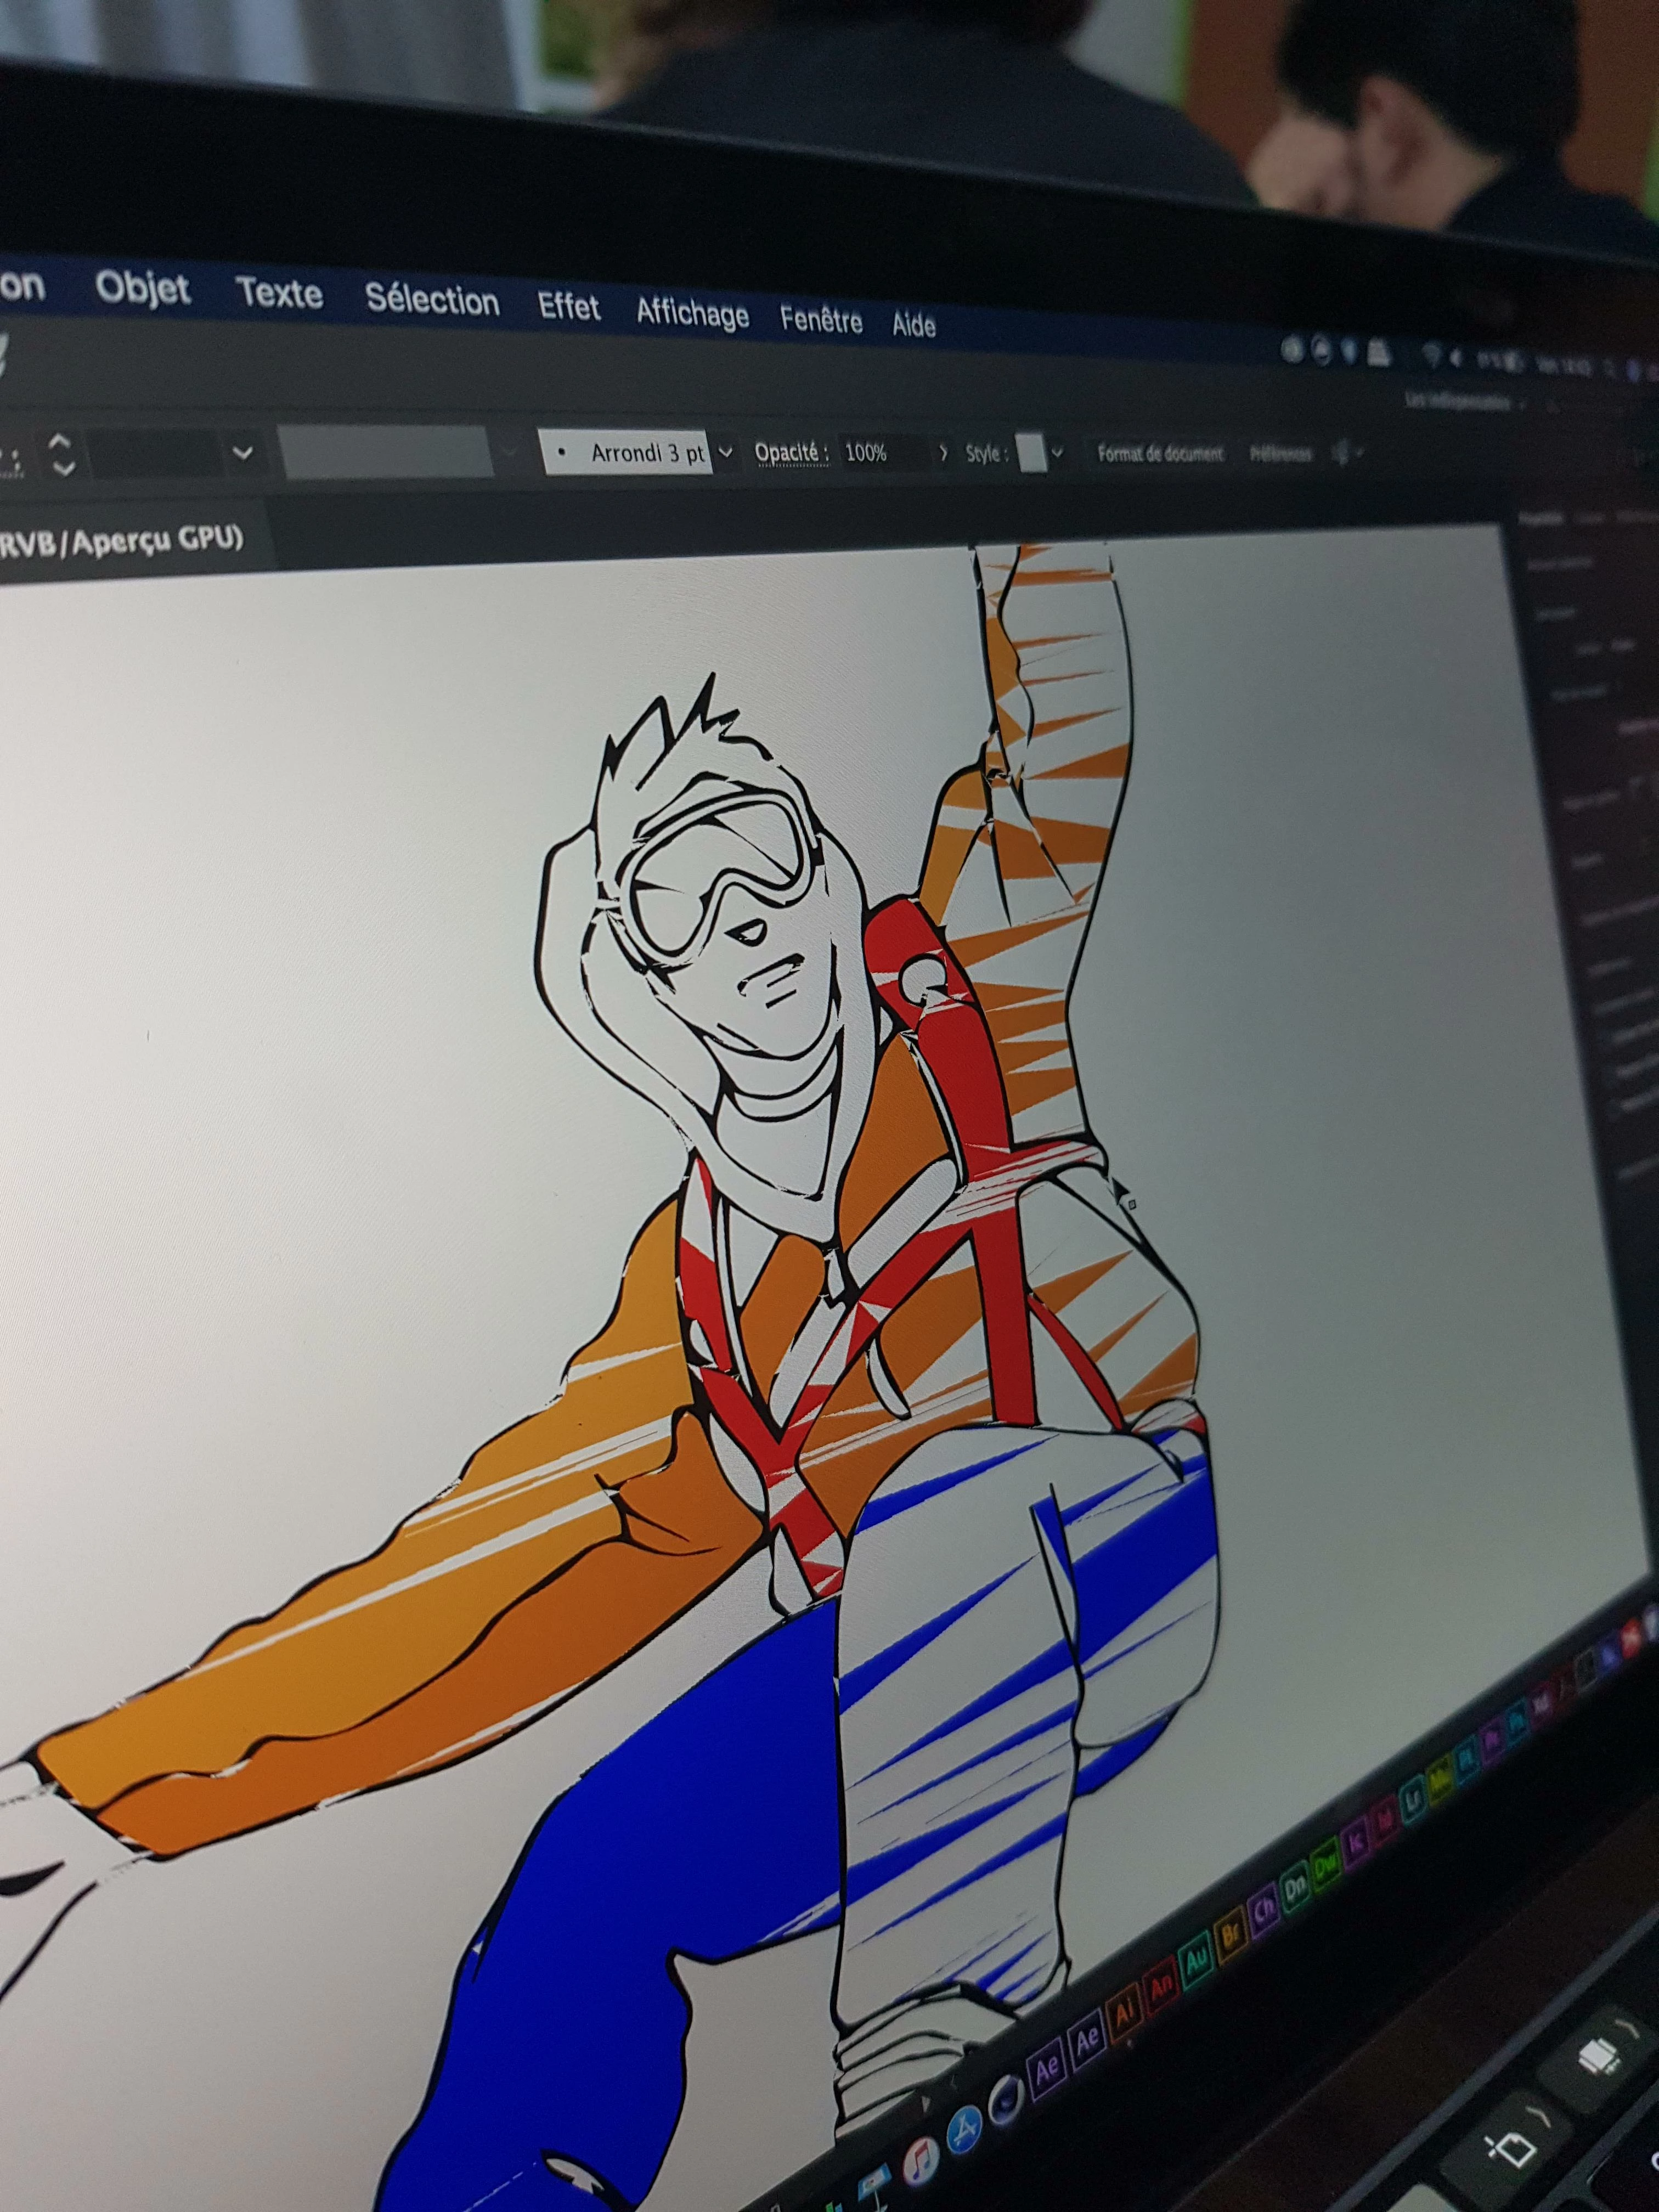Open the Objet menu
The height and width of the screenshot is (2212, 1659).
(x=142, y=289)
